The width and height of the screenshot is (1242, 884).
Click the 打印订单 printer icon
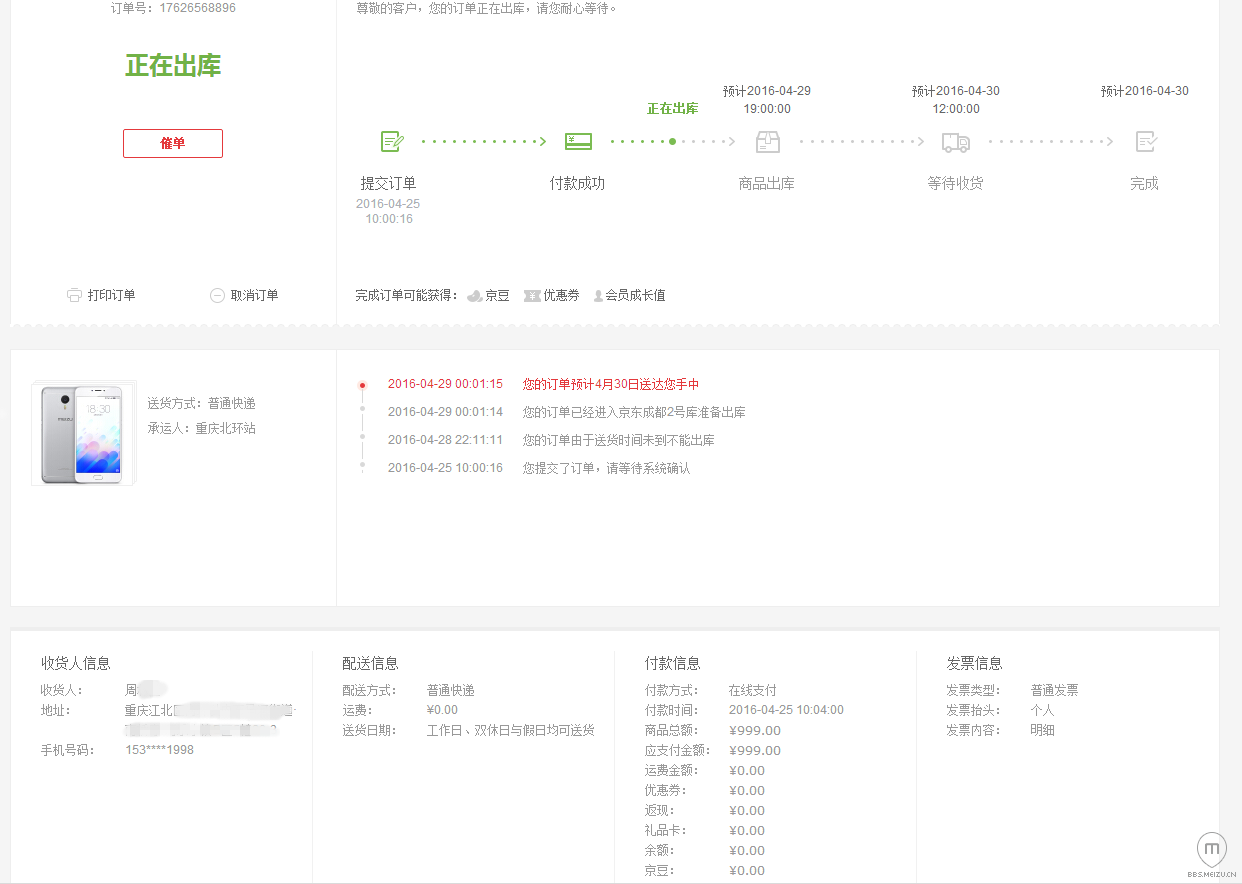click(74, 294)
